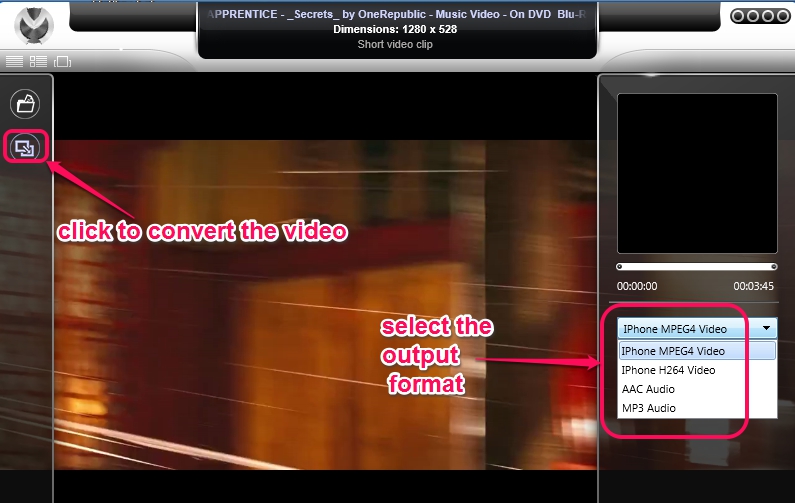The width and height of the screenshot is (795, 503).
Task: Switch to single preview view icon
Action: coord(62,61)
